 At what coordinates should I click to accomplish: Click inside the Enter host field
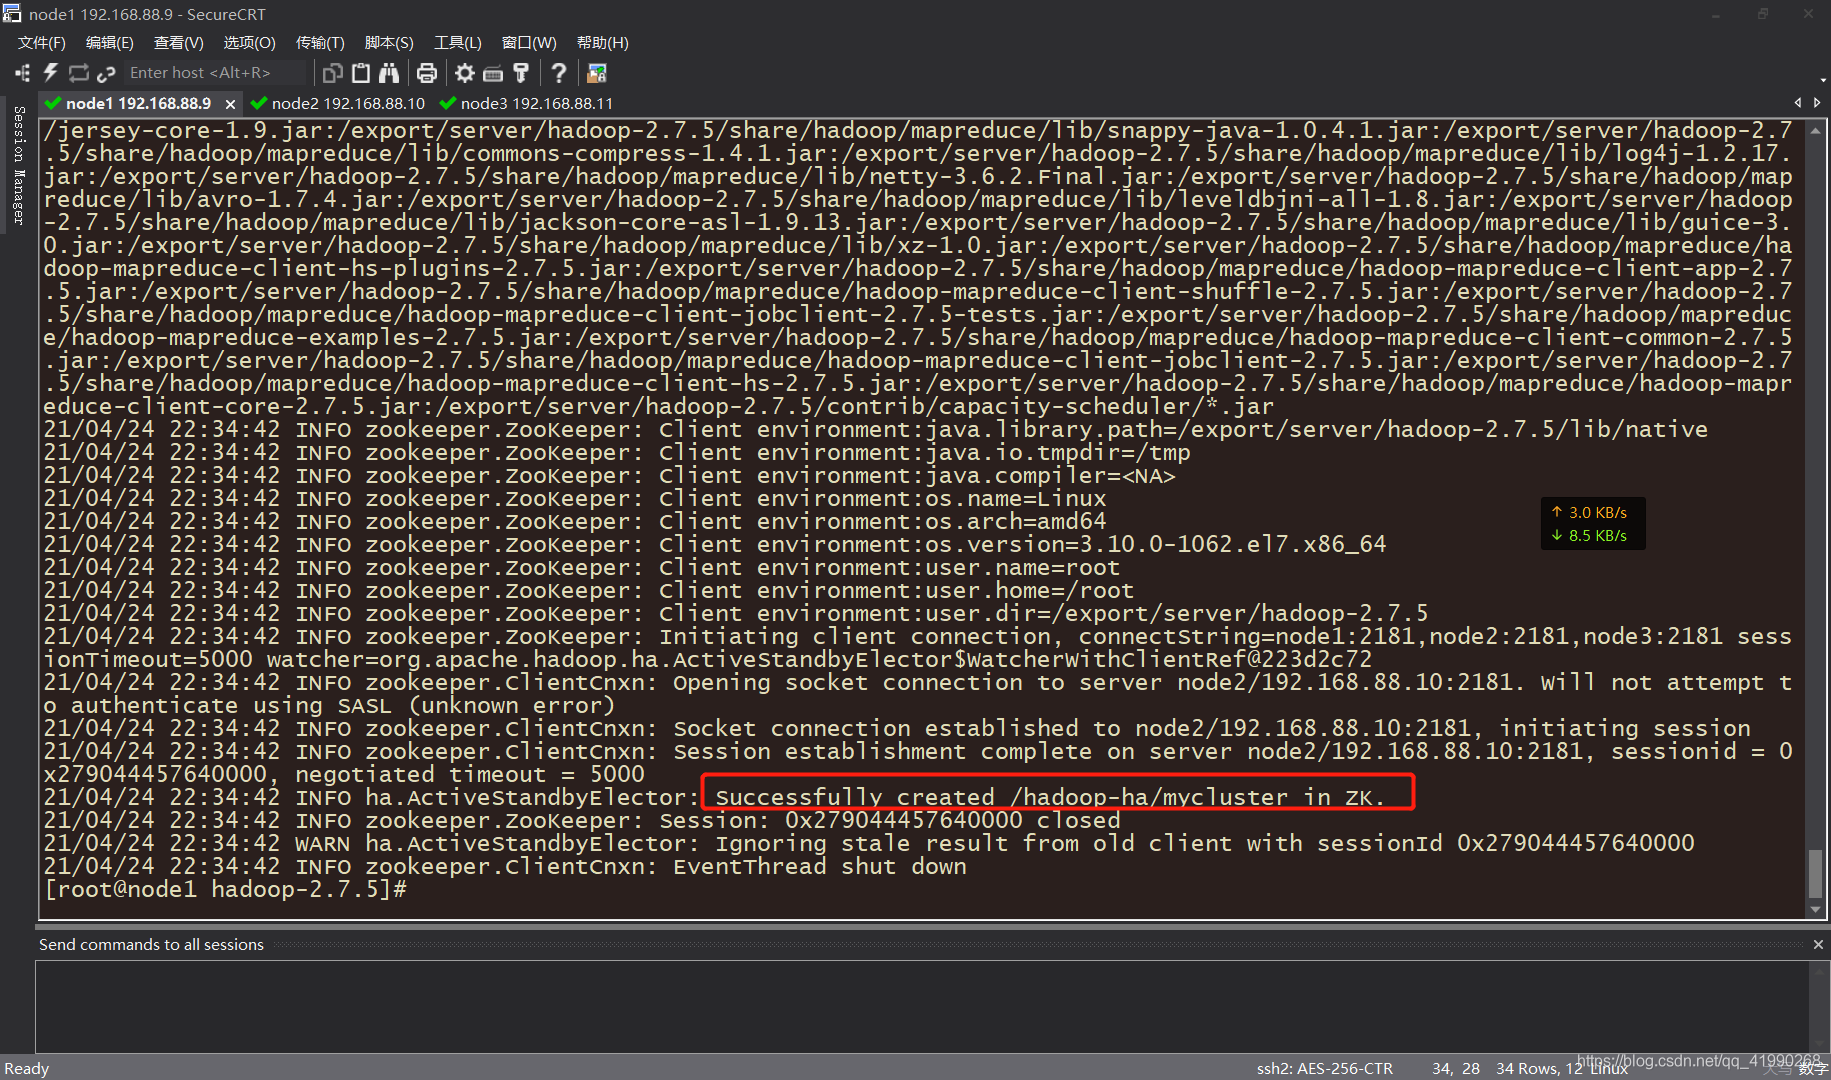coord(215,73)
